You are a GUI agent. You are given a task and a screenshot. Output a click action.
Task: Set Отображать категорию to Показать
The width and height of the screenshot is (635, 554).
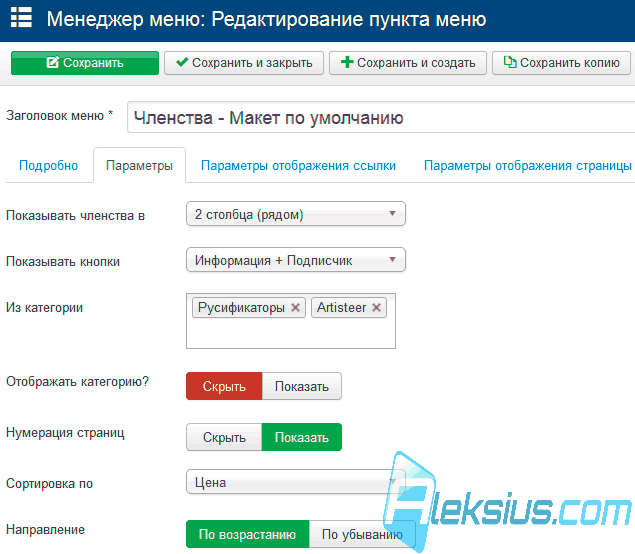tap(302, 386)
